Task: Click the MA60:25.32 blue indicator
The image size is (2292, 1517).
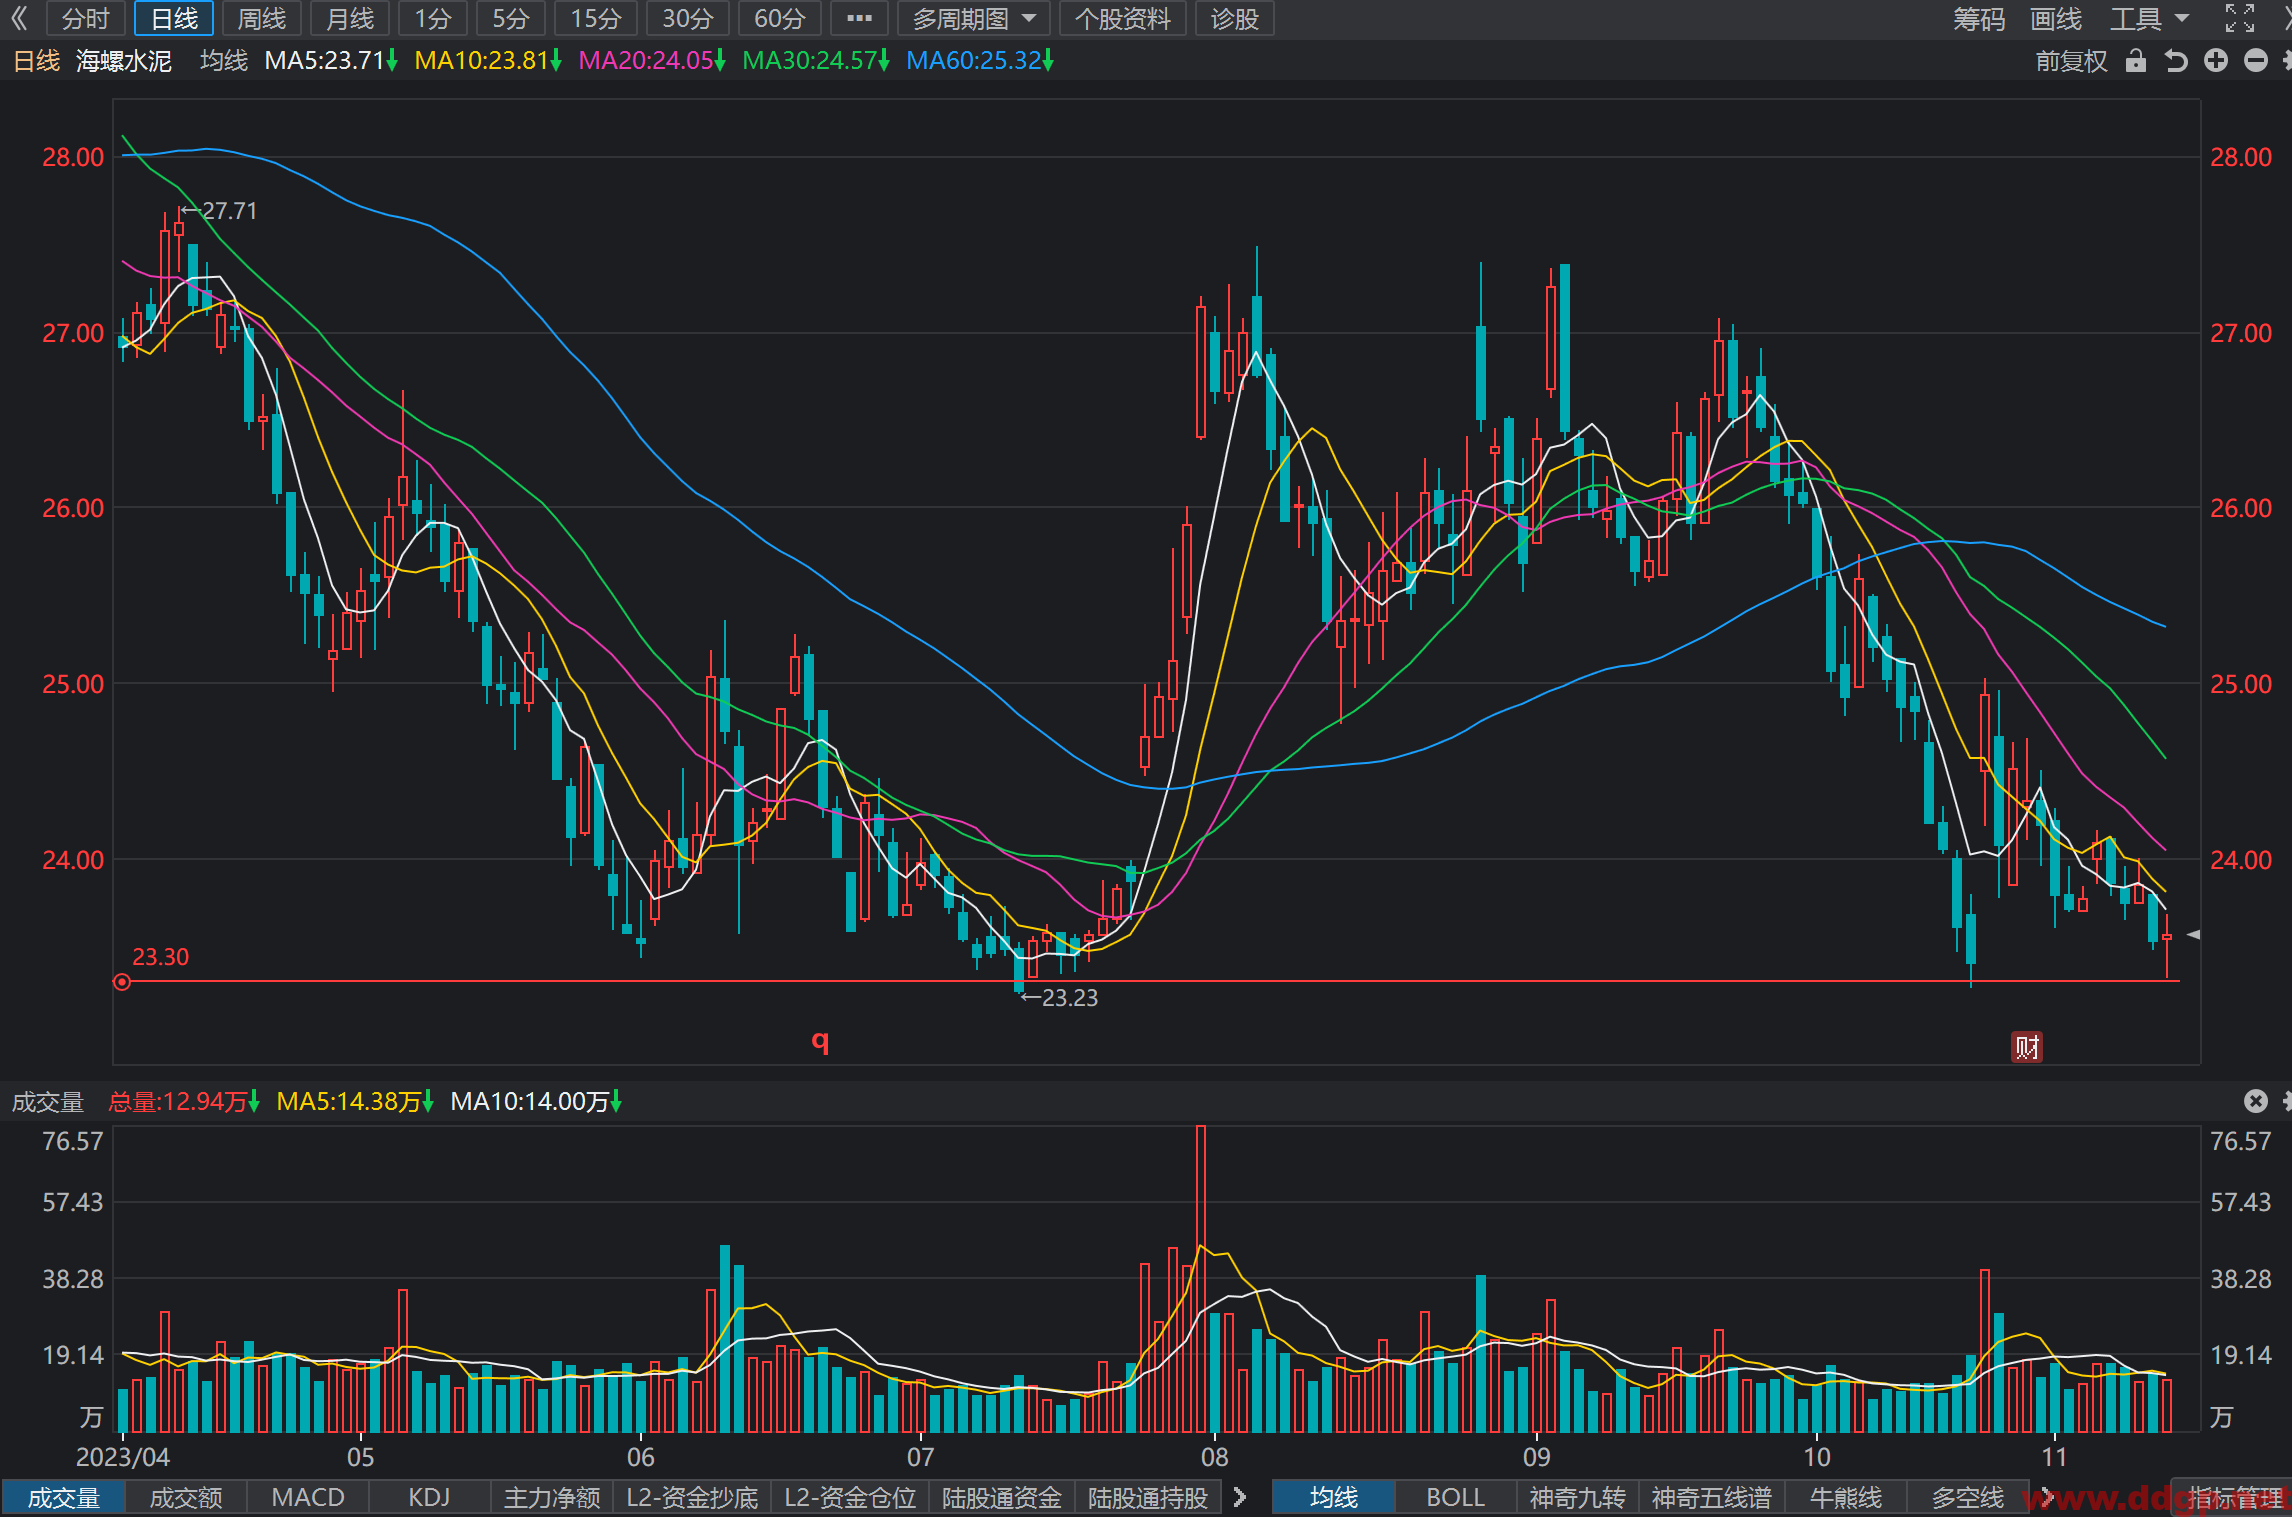Action: click(x=980, y=61)
